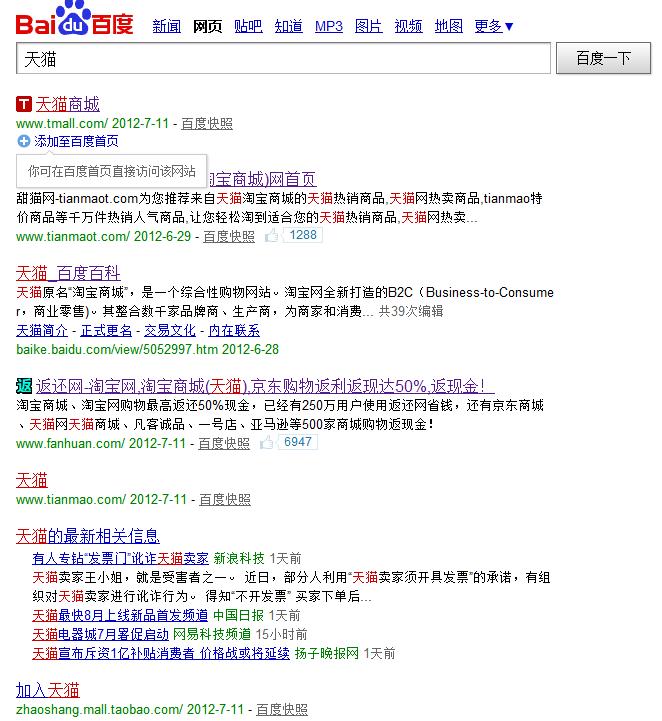Open the 地图 tab

[x=449, y=27]
